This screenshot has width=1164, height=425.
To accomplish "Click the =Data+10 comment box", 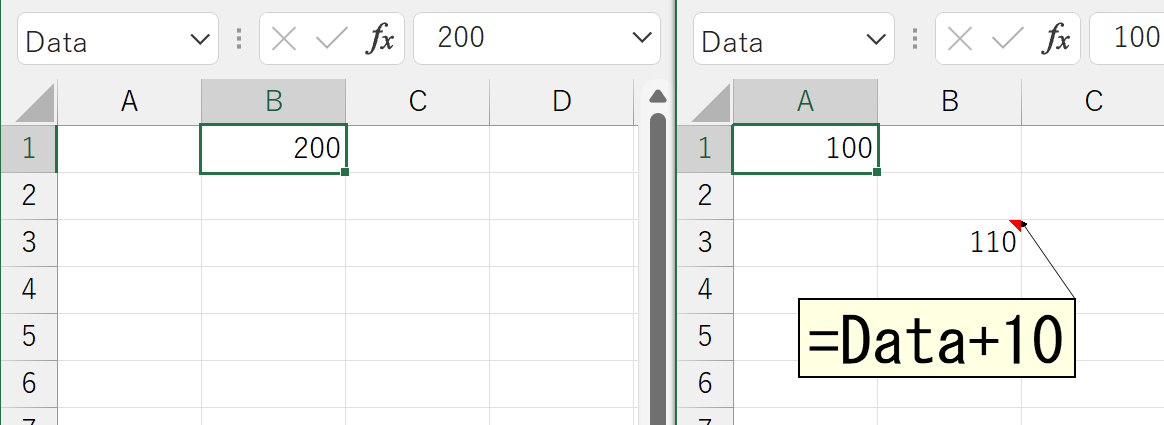I will [x=936, y=339].
